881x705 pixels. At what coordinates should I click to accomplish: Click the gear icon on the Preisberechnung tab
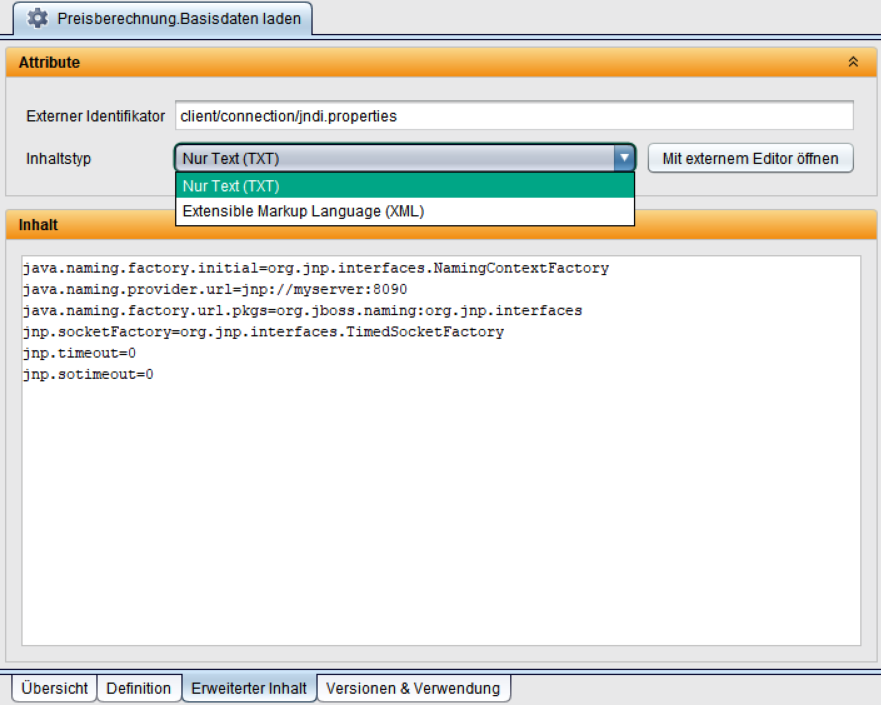[36, 19]
